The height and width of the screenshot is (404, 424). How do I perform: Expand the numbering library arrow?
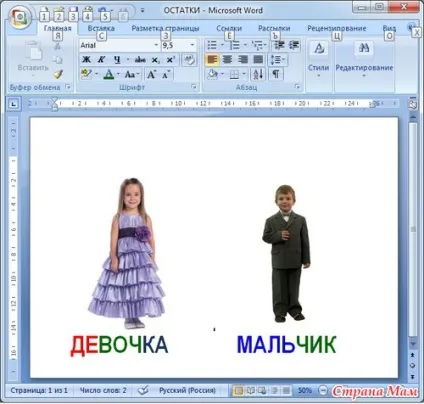coord(245,45)
